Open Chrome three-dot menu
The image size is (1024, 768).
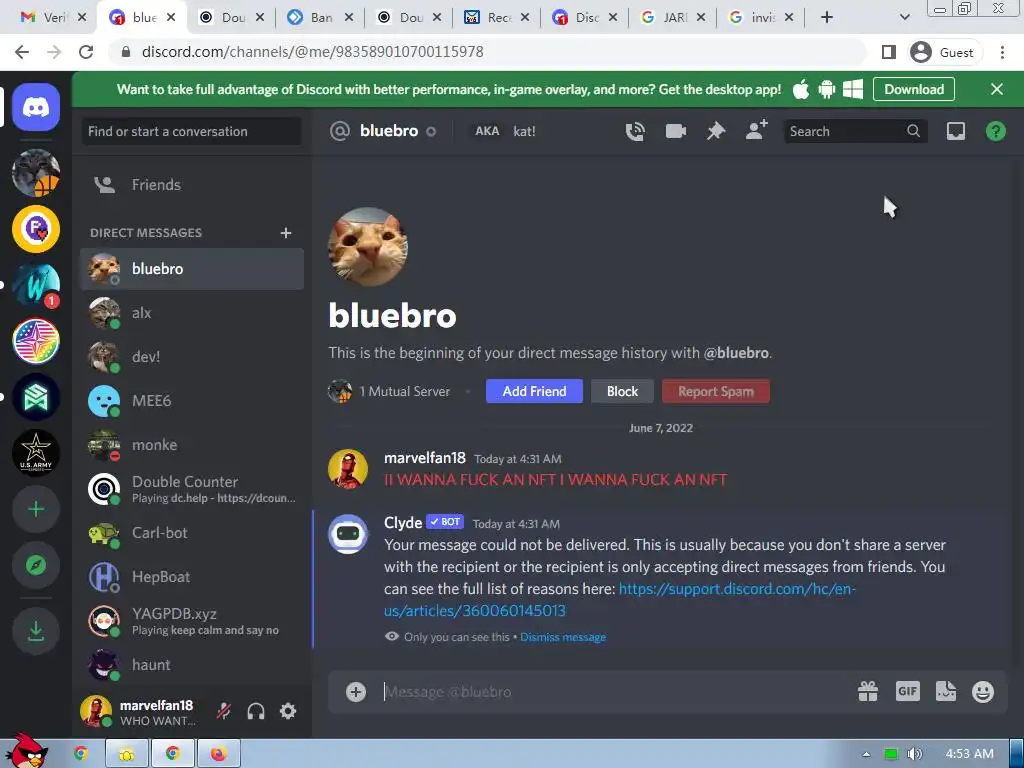click(1002, 52)
